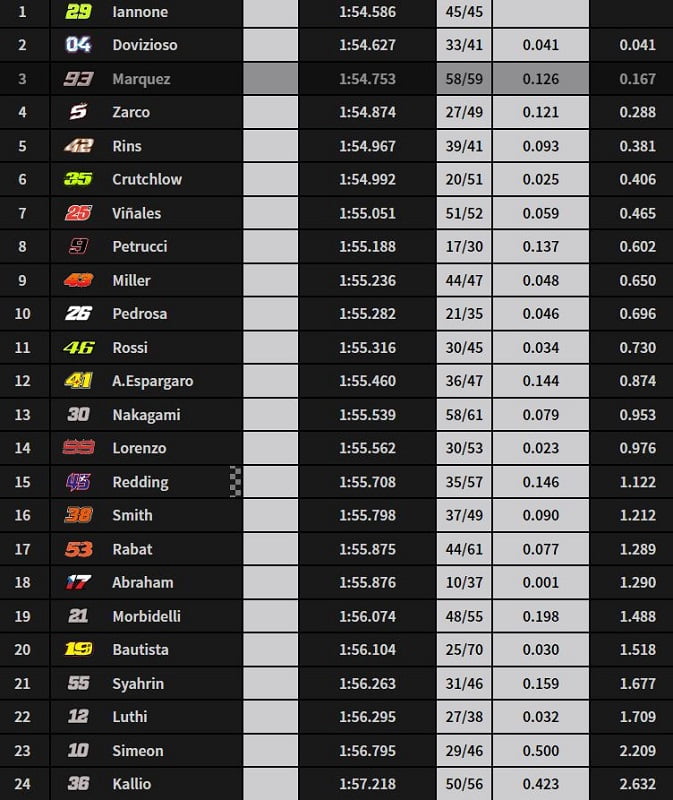Select the highlighted 0.126 gap cell for Marquez
The height and width of the screenshot is (800, 673).
click(x=540, y=79)
